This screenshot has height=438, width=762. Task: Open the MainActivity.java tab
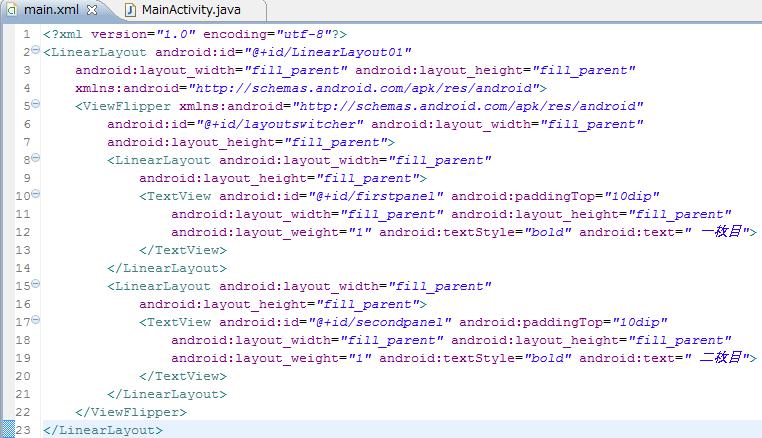[x=190, y=10]
